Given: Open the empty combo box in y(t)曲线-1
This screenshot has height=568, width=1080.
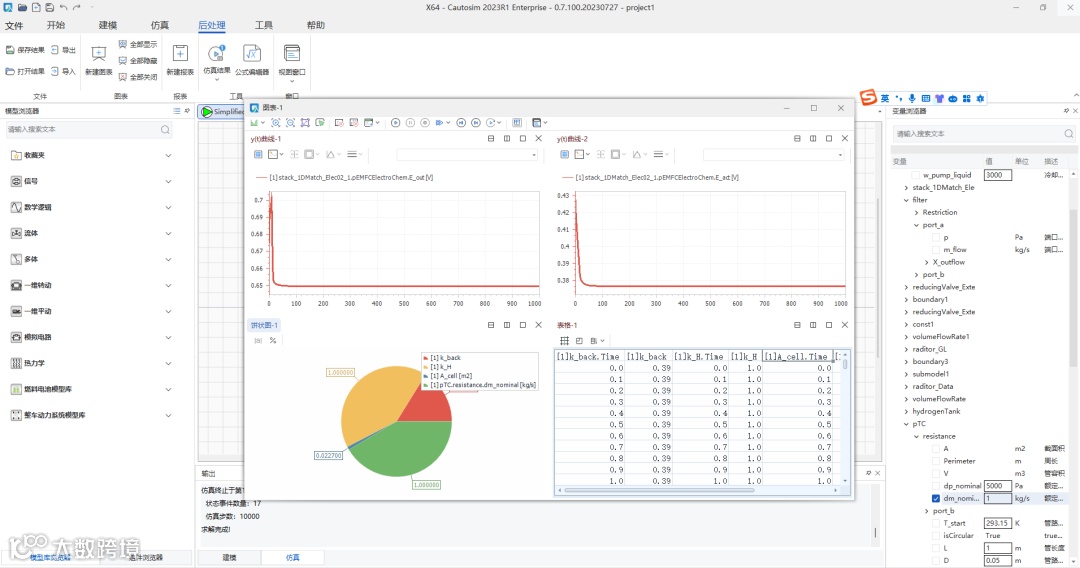Looking at the screenshot, I should coord(467,155).
